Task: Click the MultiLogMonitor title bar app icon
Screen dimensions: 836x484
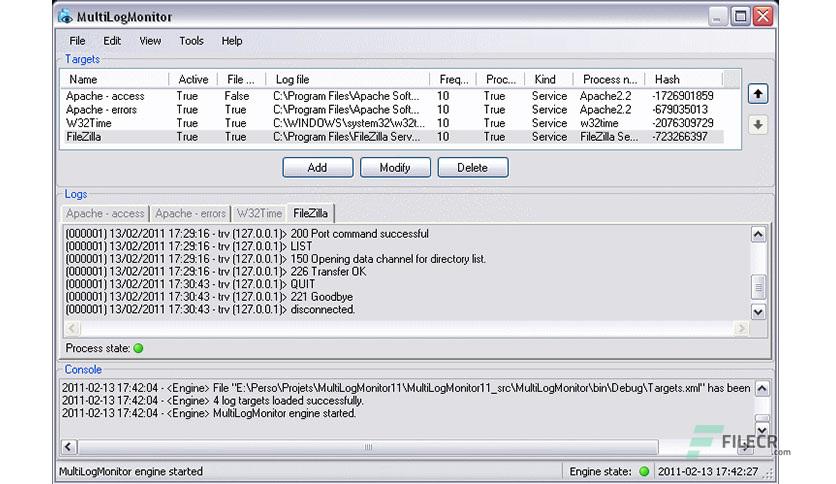Action: [65, 16]
